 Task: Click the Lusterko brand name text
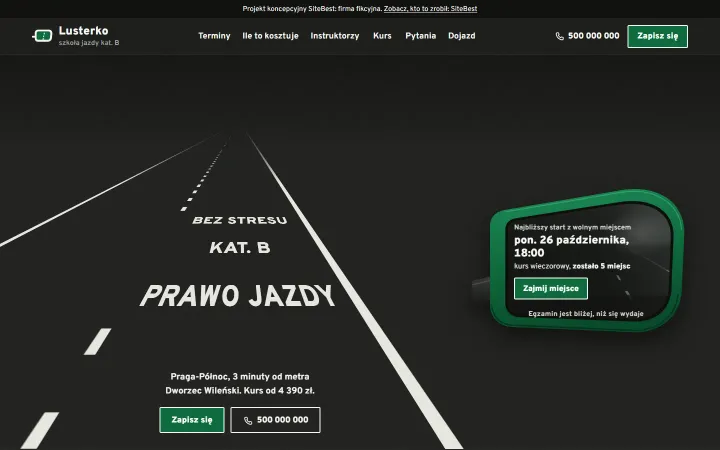(84, 31)
